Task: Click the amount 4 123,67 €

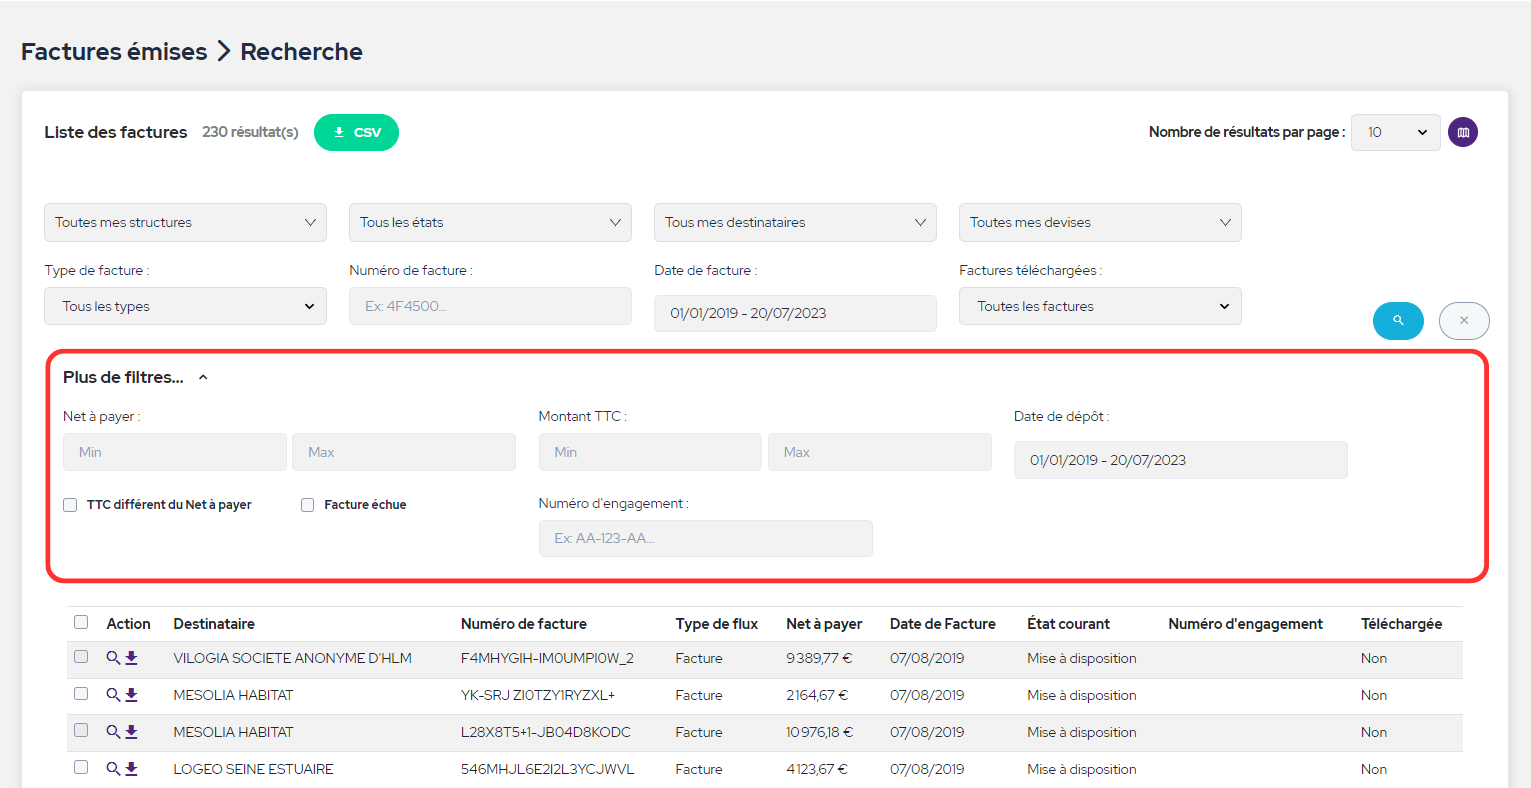Action: click(x=817, y=769)
